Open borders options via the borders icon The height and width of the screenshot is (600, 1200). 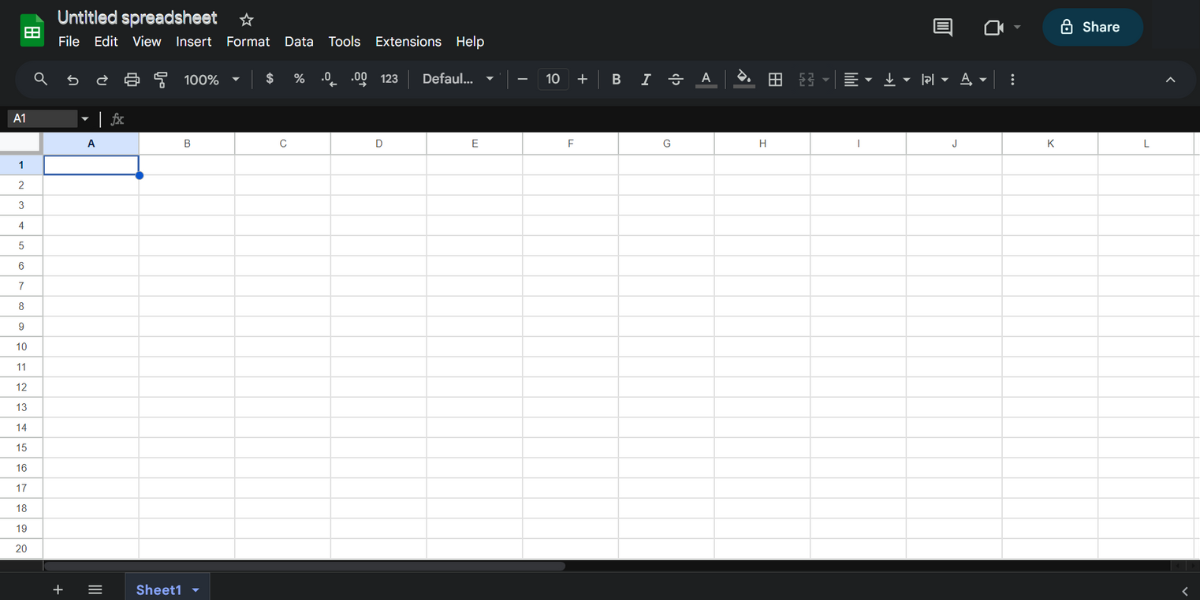click(775, 79)
